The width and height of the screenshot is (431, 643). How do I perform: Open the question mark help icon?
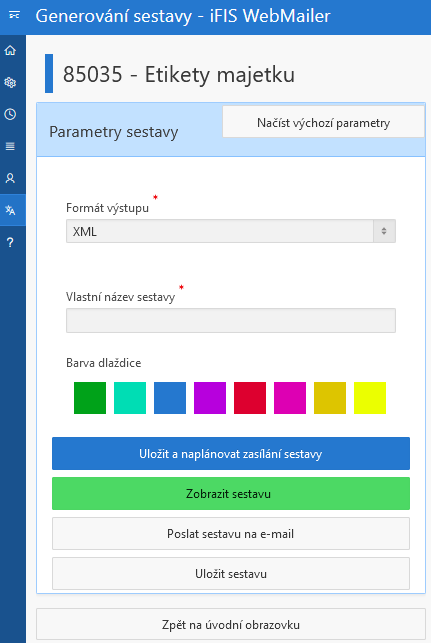pos(10,242)
